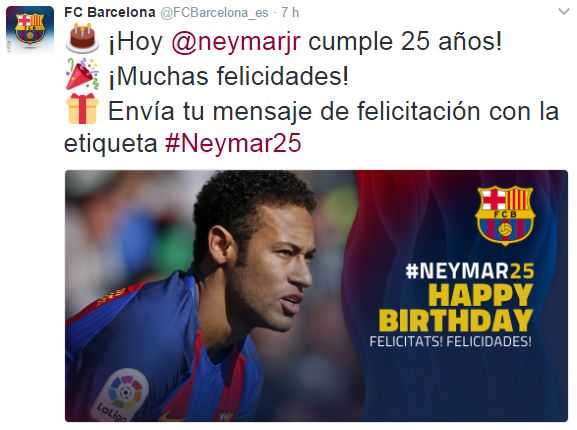The width and height of the screenshot is (577, 430).
Task: Click the #NEYMAR25 text in the image
Action: click(x=470, y=271)
